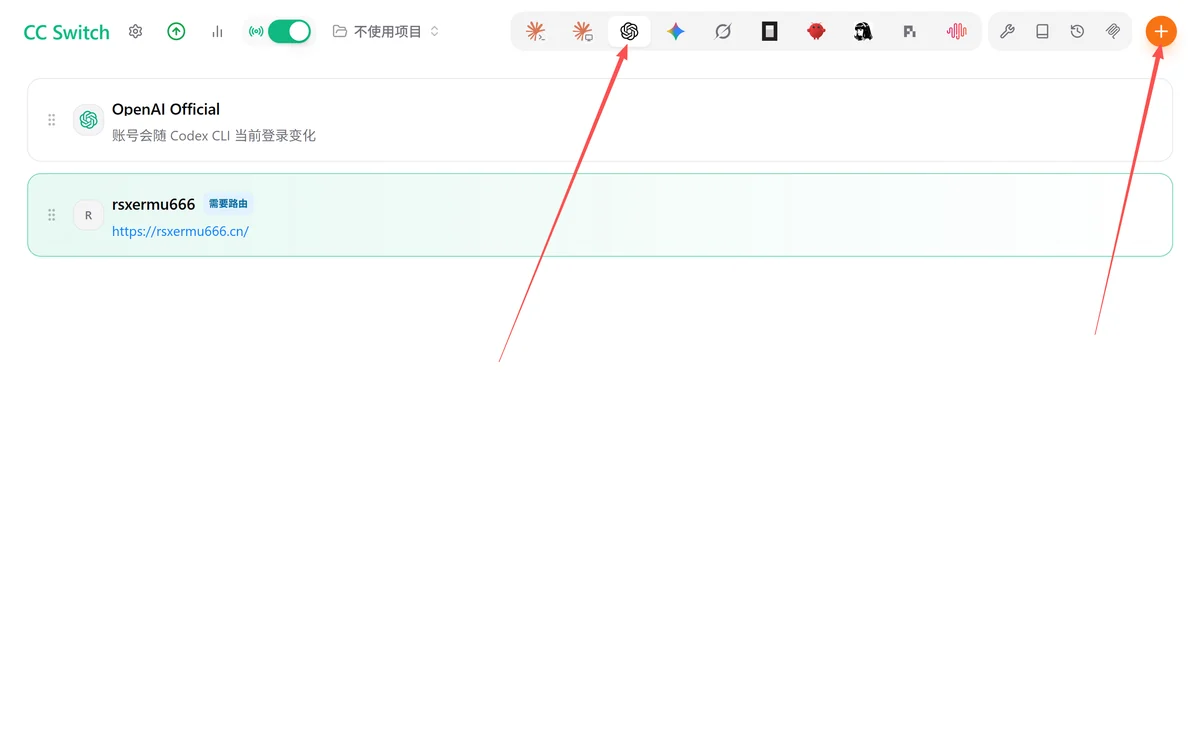Open the book prompts icon
This screenshot has height=755, width=1200.
pyautogui.click(x=1042, y=32)
